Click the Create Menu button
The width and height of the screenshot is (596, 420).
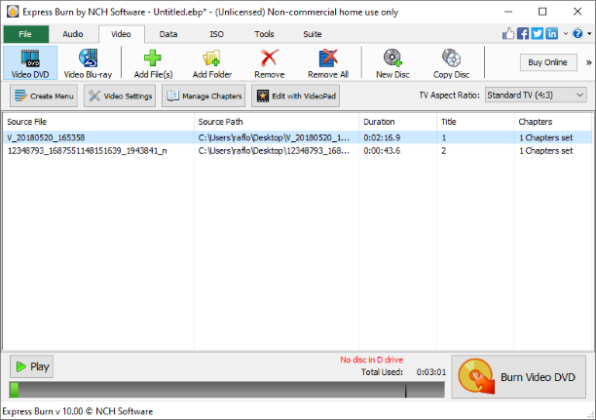click(x=44, y=96)
